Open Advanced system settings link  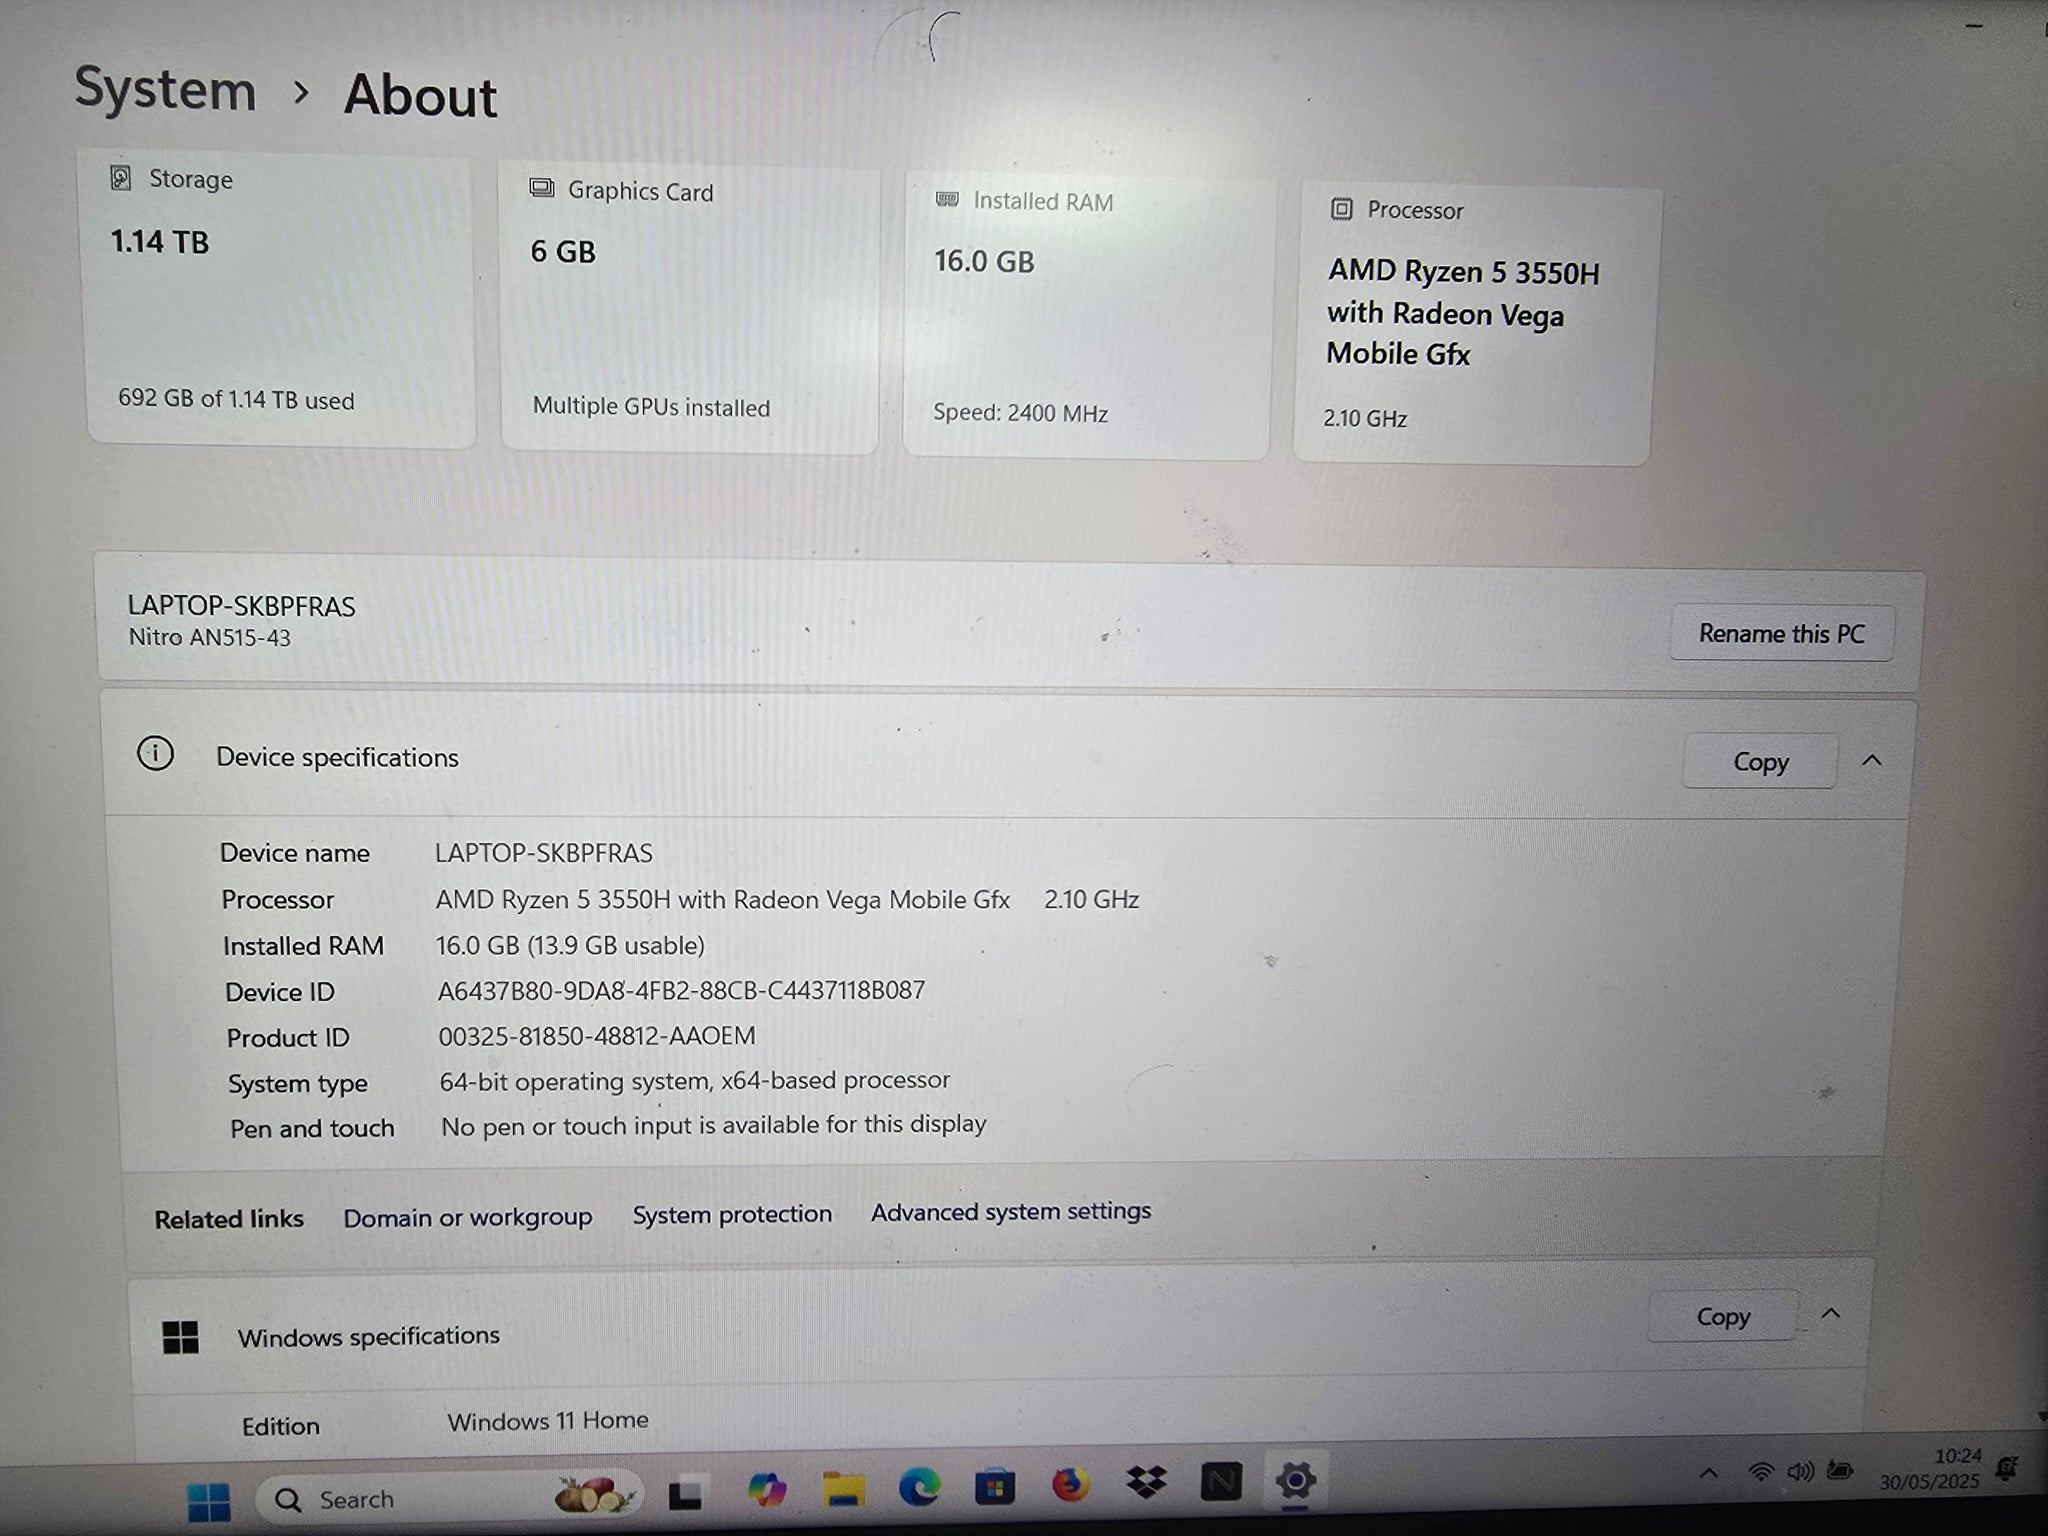pos(1011,1212)
